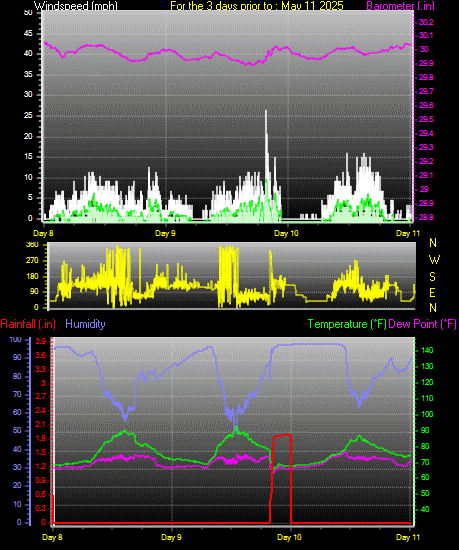The image size is (459, 550).
Task: Click the Humidity legend label
Action: [x=85, y=324]
